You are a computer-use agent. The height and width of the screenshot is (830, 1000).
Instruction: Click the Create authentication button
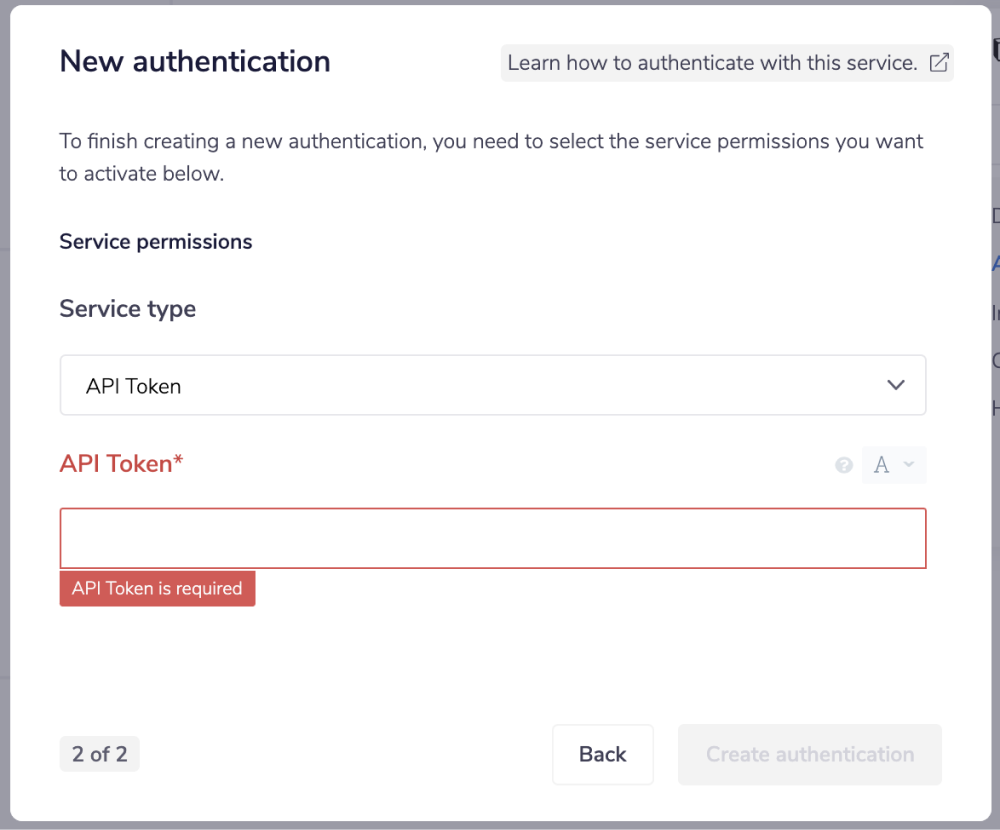coord(810,755)
